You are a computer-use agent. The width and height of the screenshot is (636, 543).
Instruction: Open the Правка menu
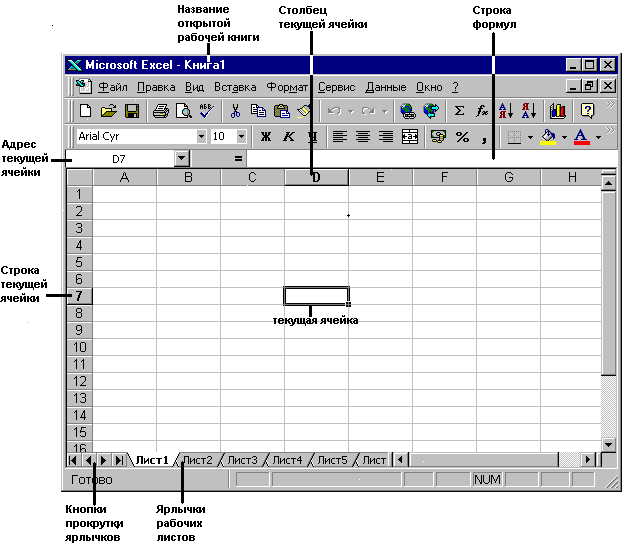click(156, 87)
